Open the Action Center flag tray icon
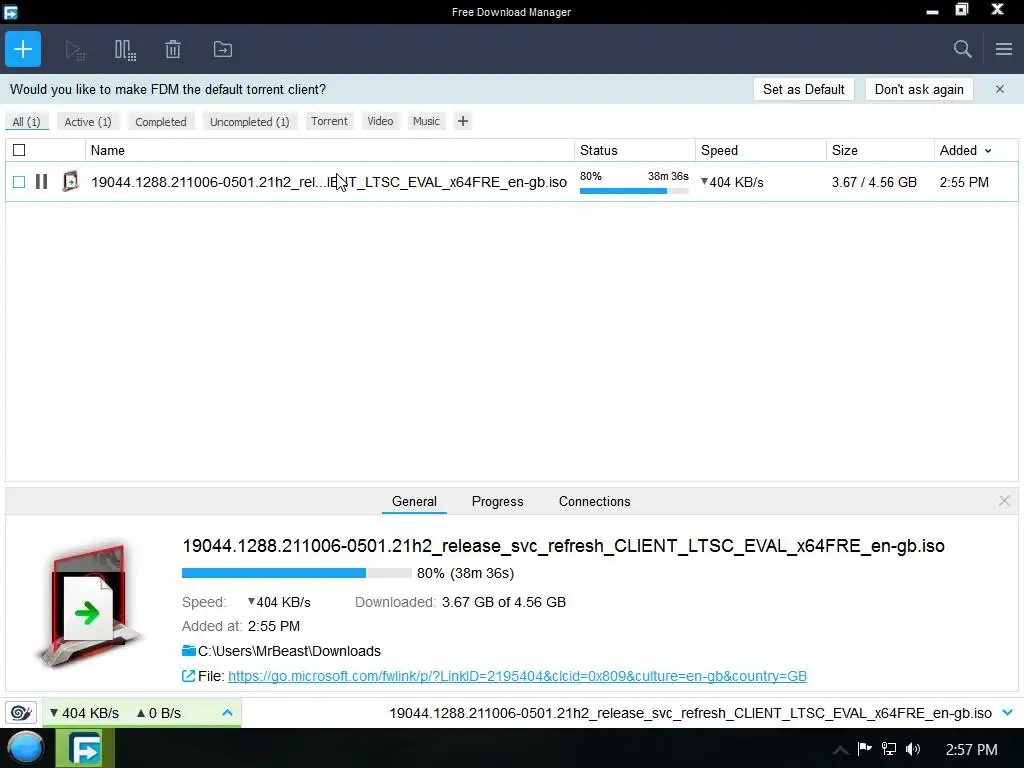 pos(864,748)
